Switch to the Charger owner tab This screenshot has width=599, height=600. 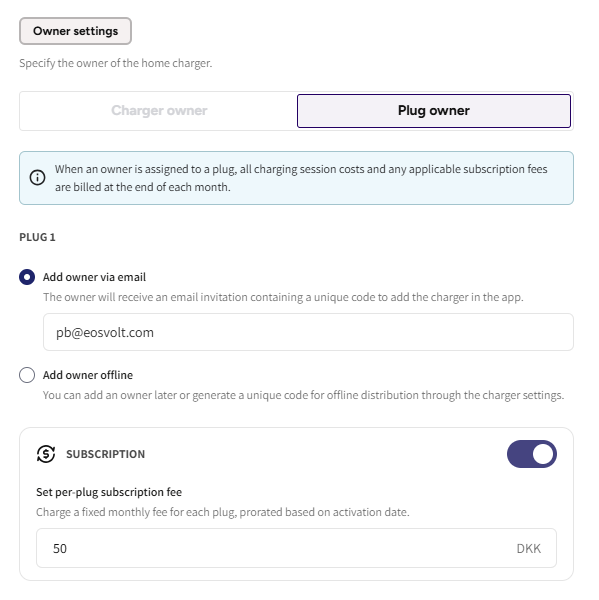[159, 111]
